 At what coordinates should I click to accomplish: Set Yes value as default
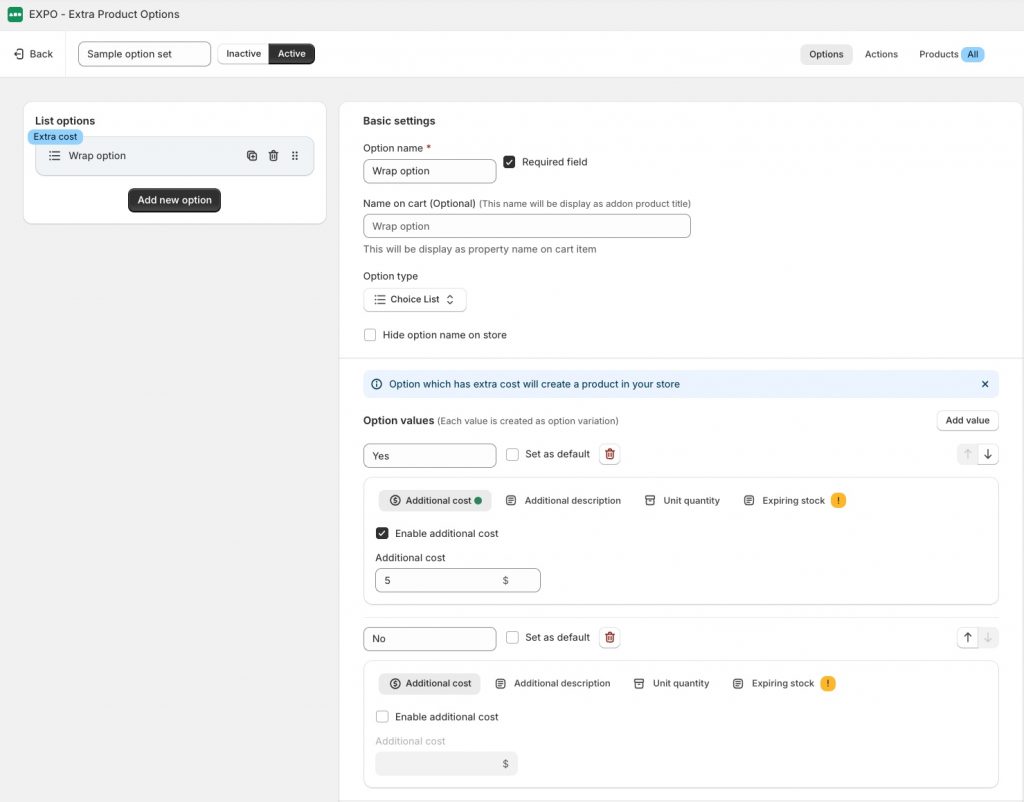513,455
